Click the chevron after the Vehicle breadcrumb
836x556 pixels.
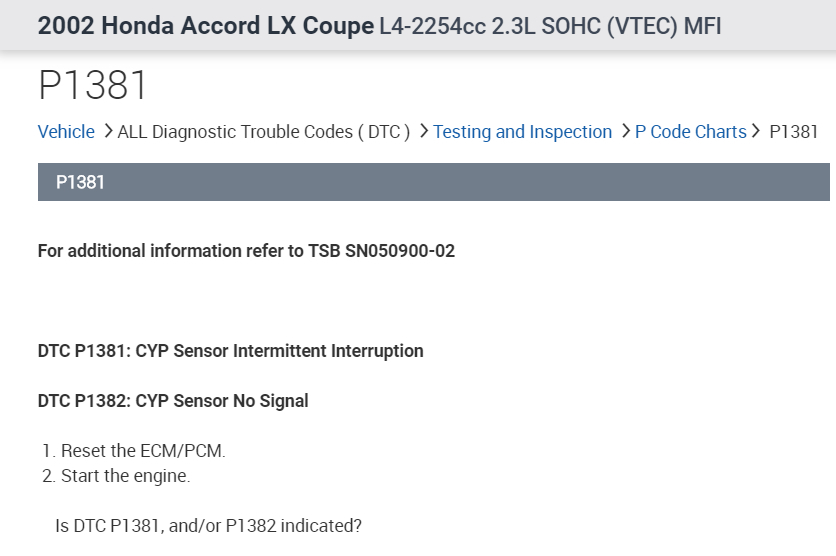tap(106, 131)
